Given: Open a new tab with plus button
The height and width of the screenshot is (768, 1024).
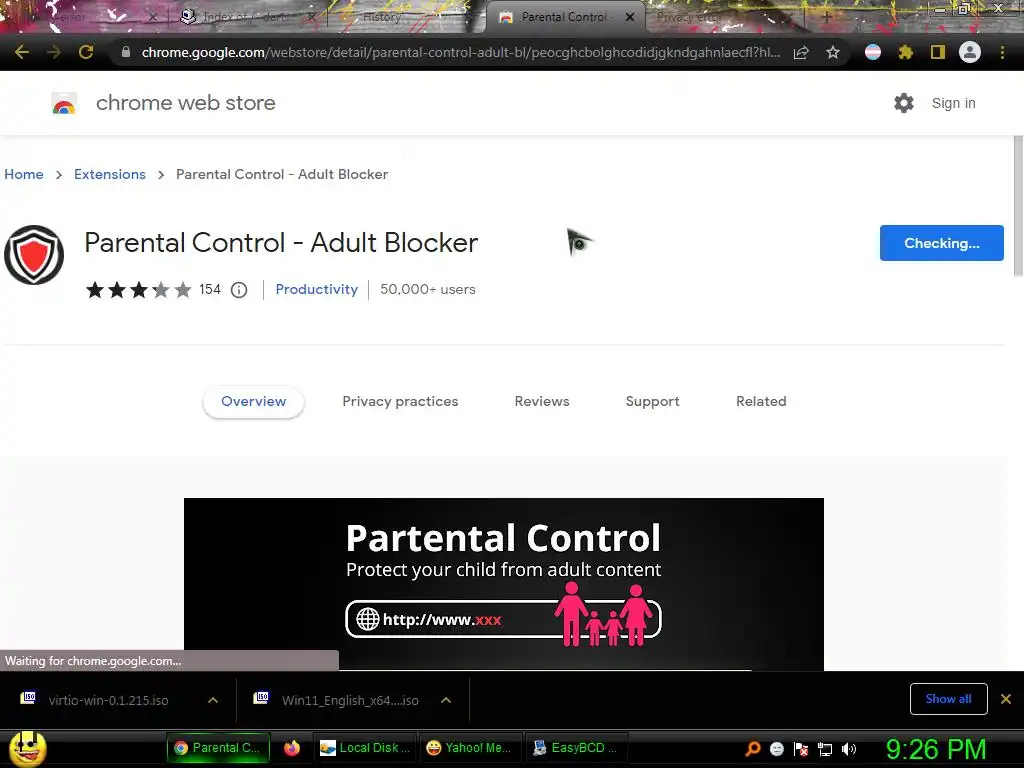Looking at the screenshot, I should pyautogui.click(x=826, y=17).
